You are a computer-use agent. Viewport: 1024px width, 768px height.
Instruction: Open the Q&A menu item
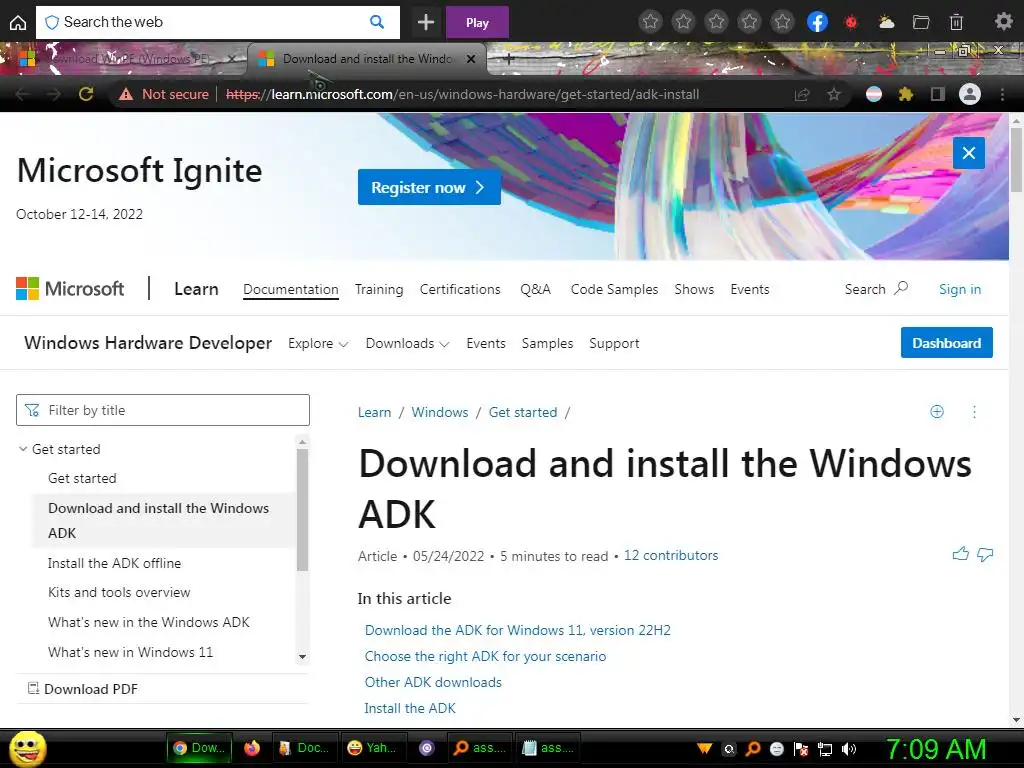point(536,289)
